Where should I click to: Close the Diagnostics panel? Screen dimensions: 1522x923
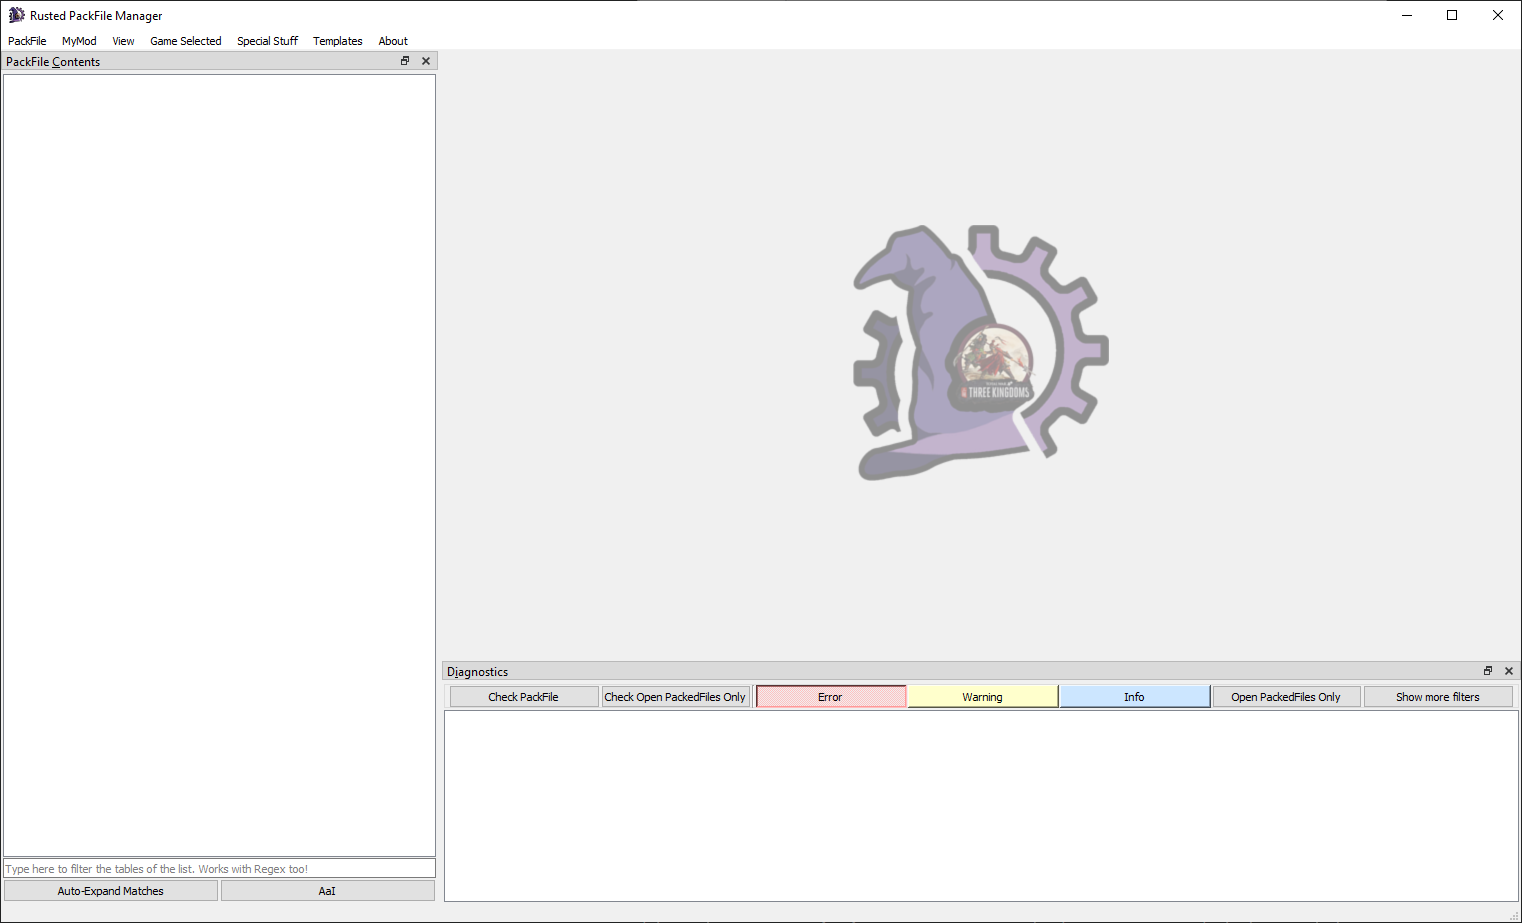coord(1509,671)
